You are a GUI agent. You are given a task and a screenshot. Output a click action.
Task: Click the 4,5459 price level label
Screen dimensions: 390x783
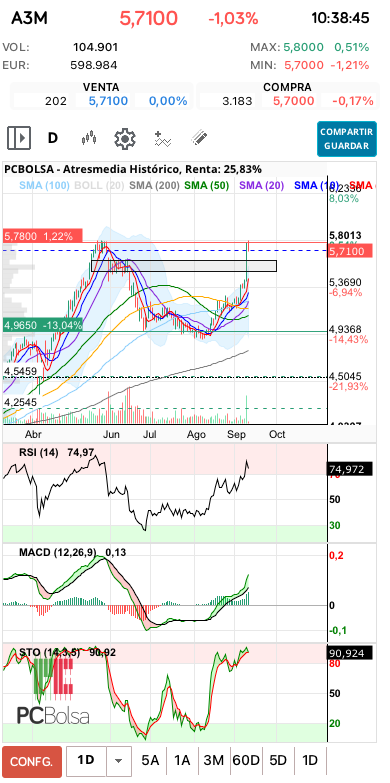point(20,372)
